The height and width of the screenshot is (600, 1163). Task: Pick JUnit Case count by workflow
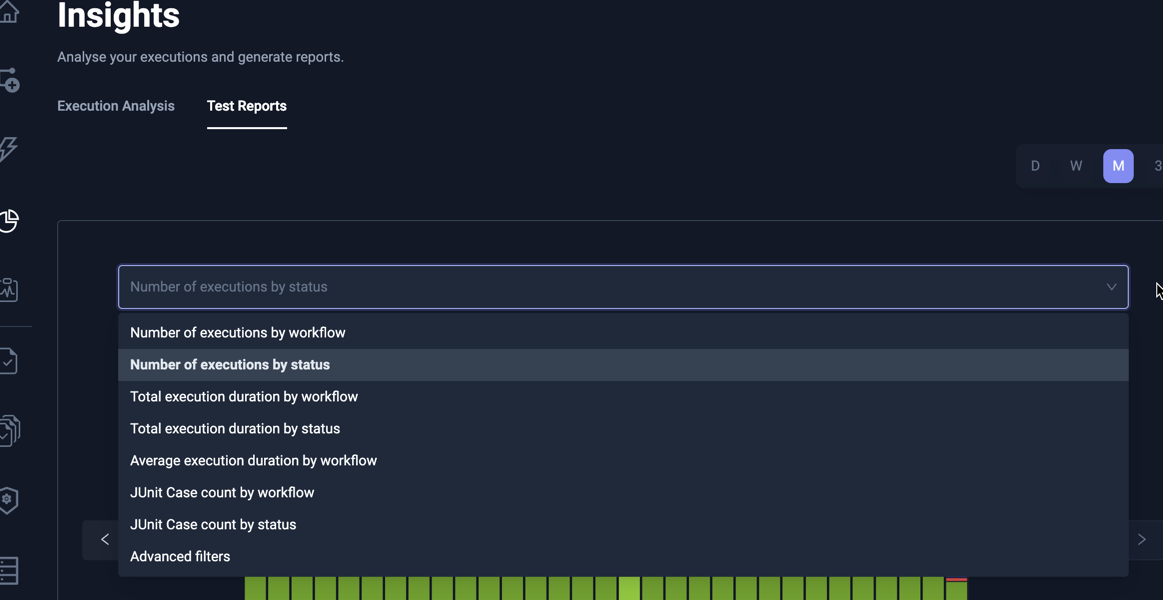pos(623,492)
